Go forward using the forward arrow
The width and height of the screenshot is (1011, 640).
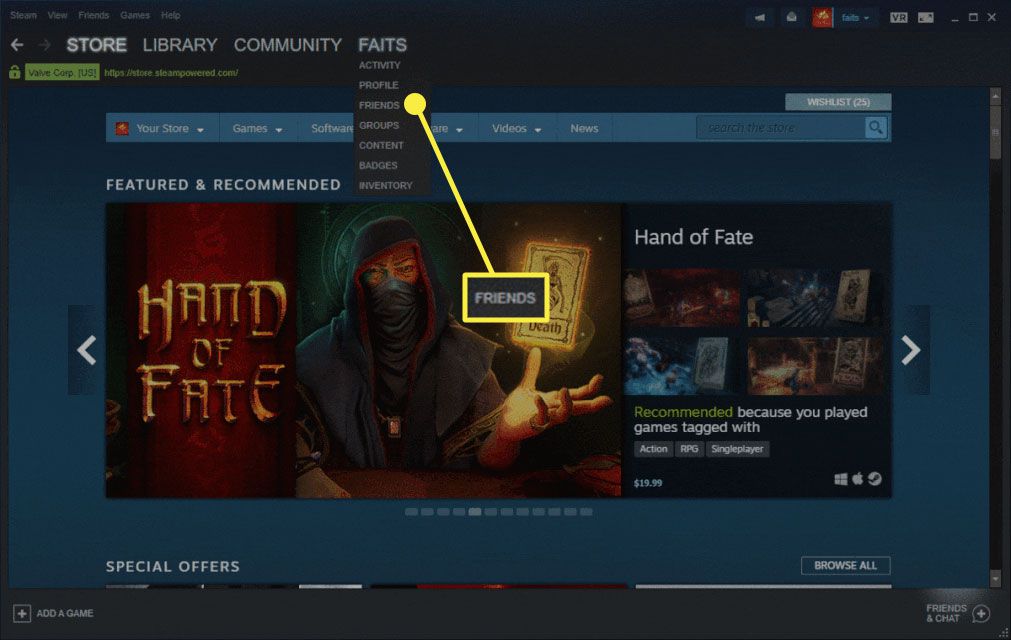coord(44,44)
